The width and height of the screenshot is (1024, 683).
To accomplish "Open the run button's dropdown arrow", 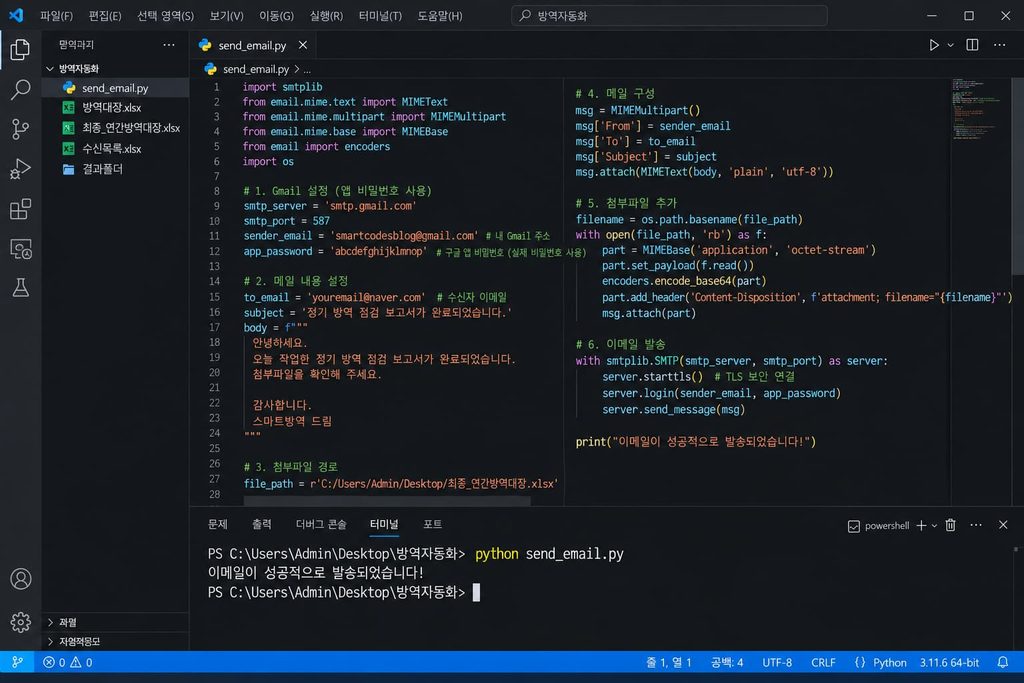I will pos(951,45).
